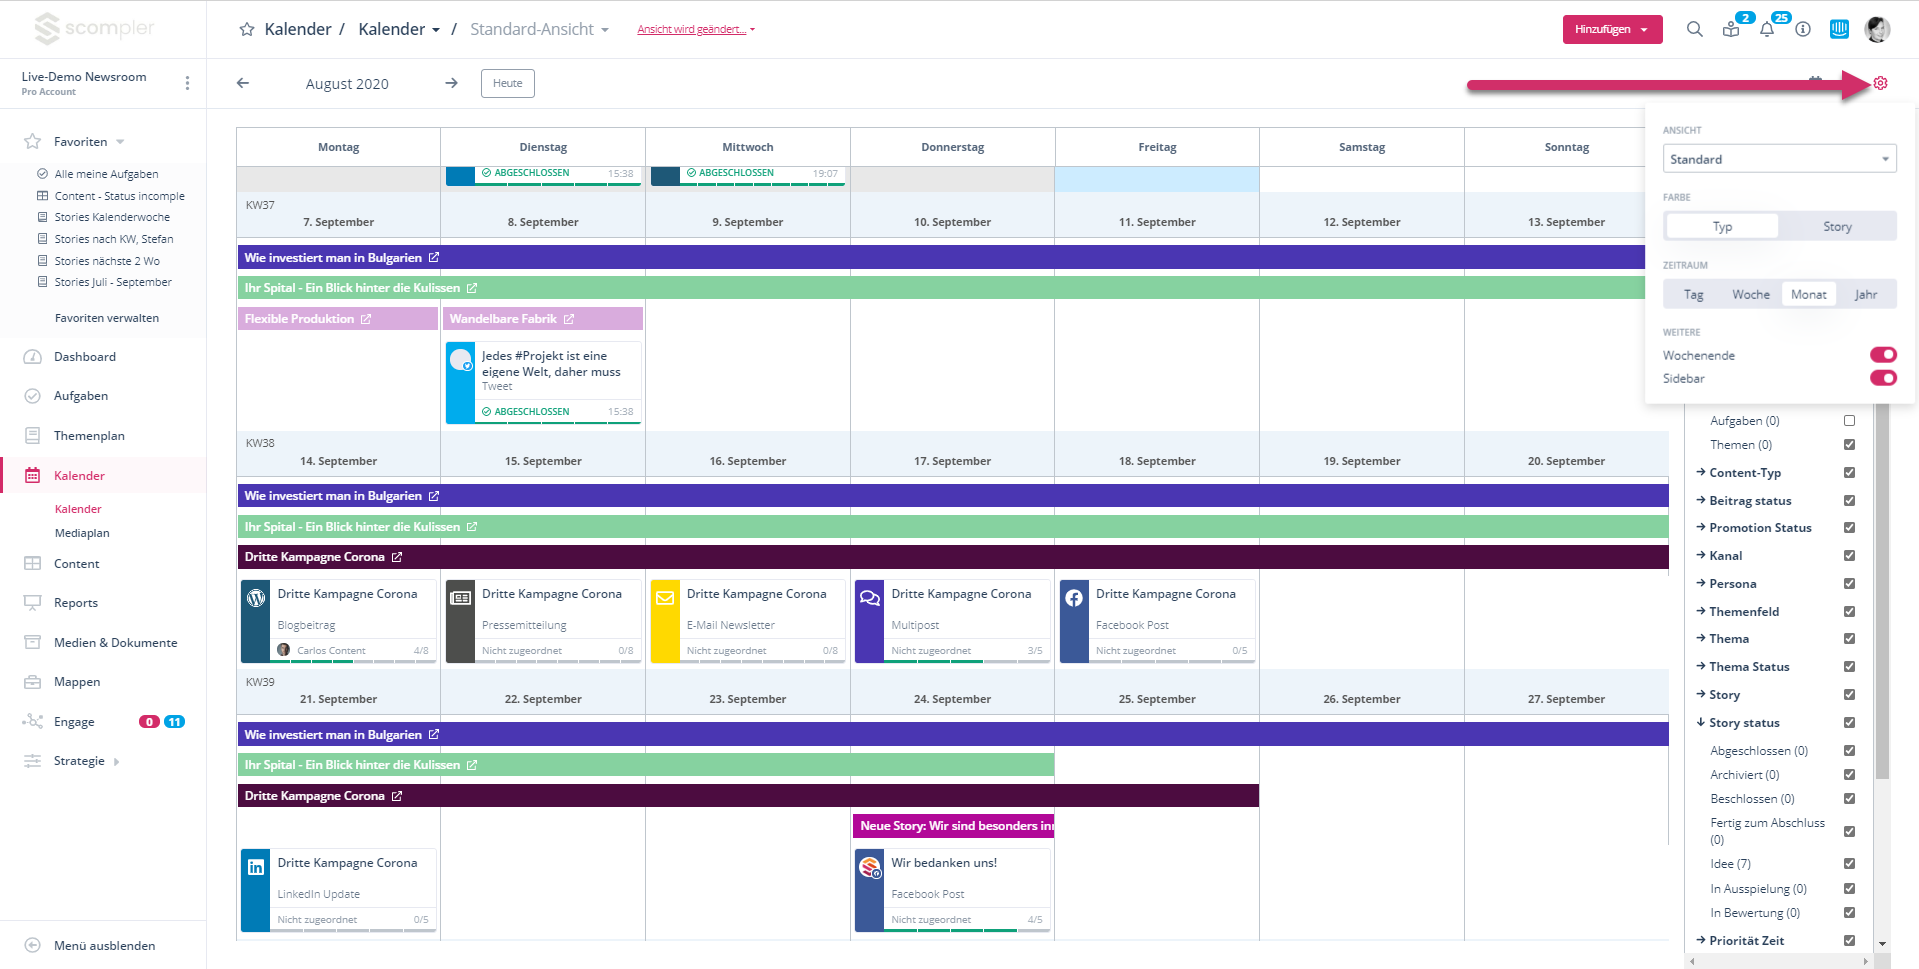
Task: Open the Ansicht Standard dropdown
Action: 1779,159
